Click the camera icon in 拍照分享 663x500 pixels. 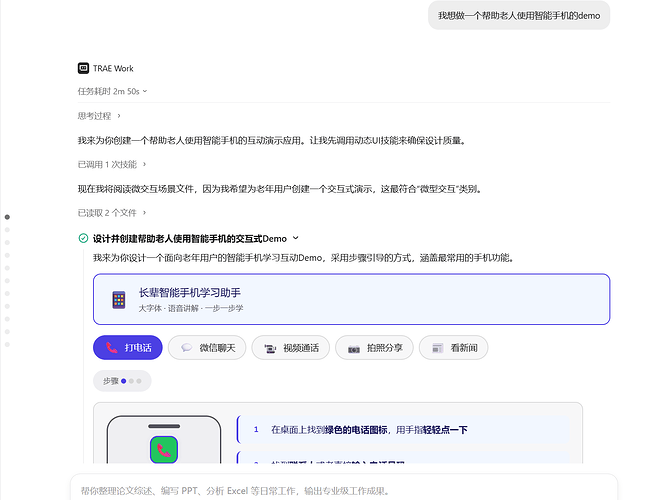click(x=354, y=348)
